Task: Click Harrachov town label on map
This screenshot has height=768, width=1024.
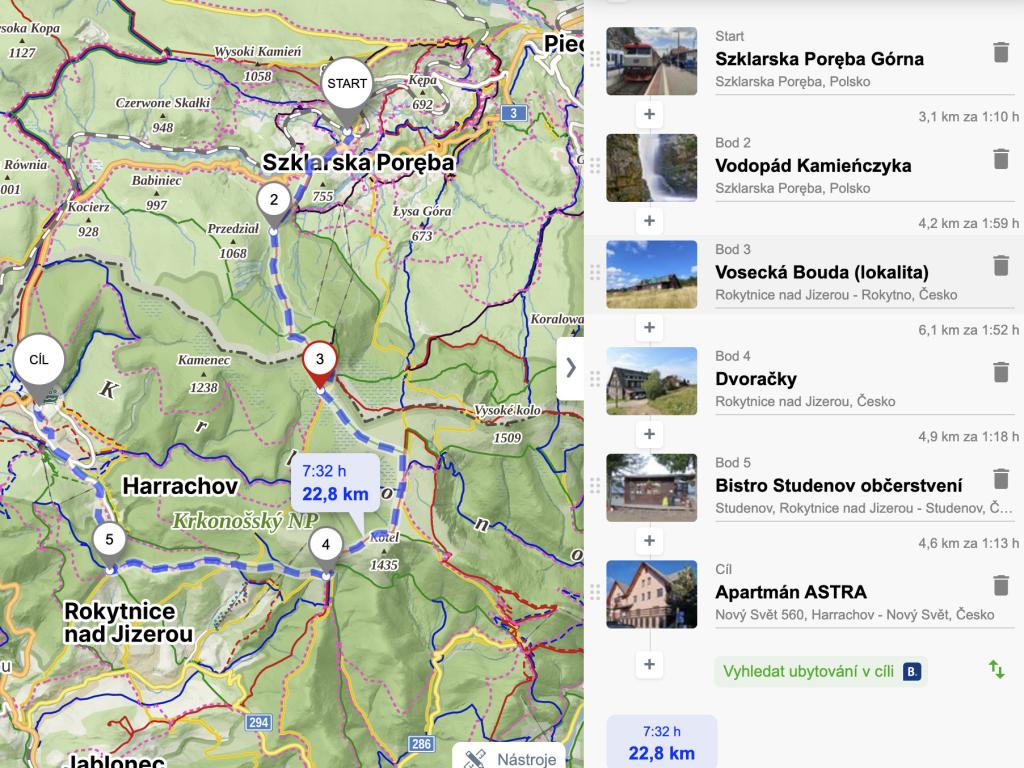Action: coord(180,486)
